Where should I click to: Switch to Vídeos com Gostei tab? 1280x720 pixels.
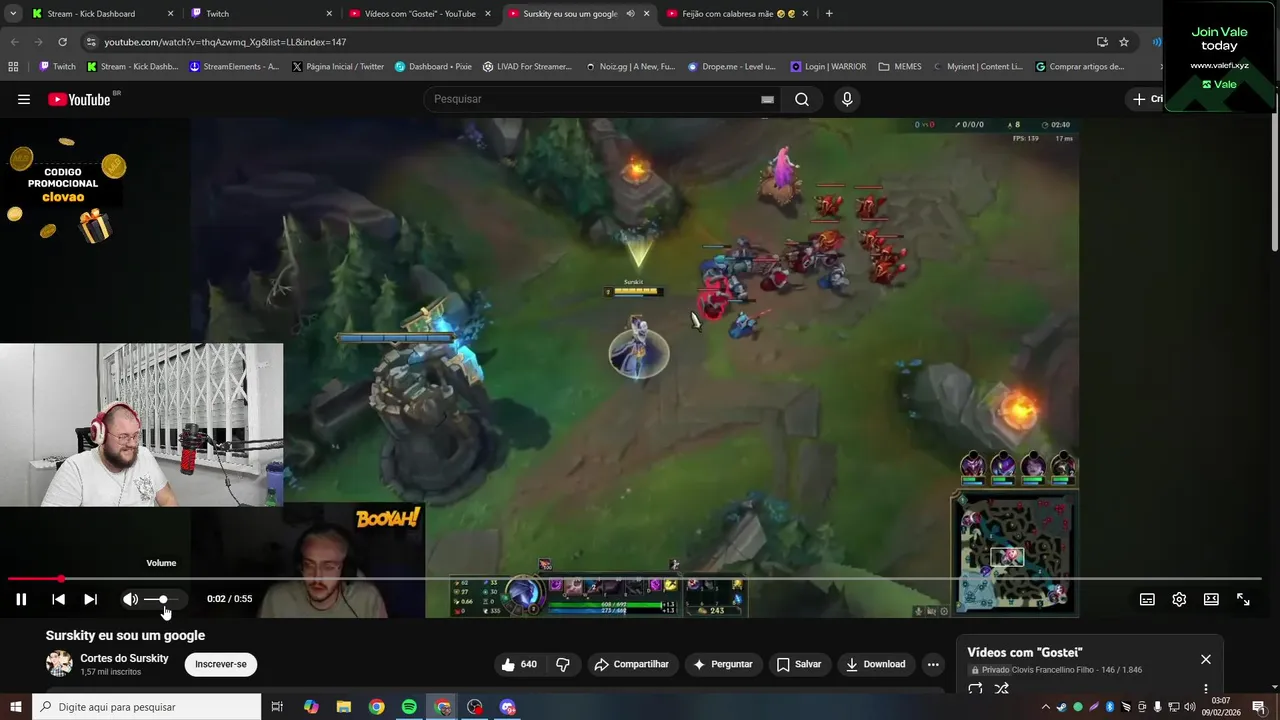[x=420, y=14]
